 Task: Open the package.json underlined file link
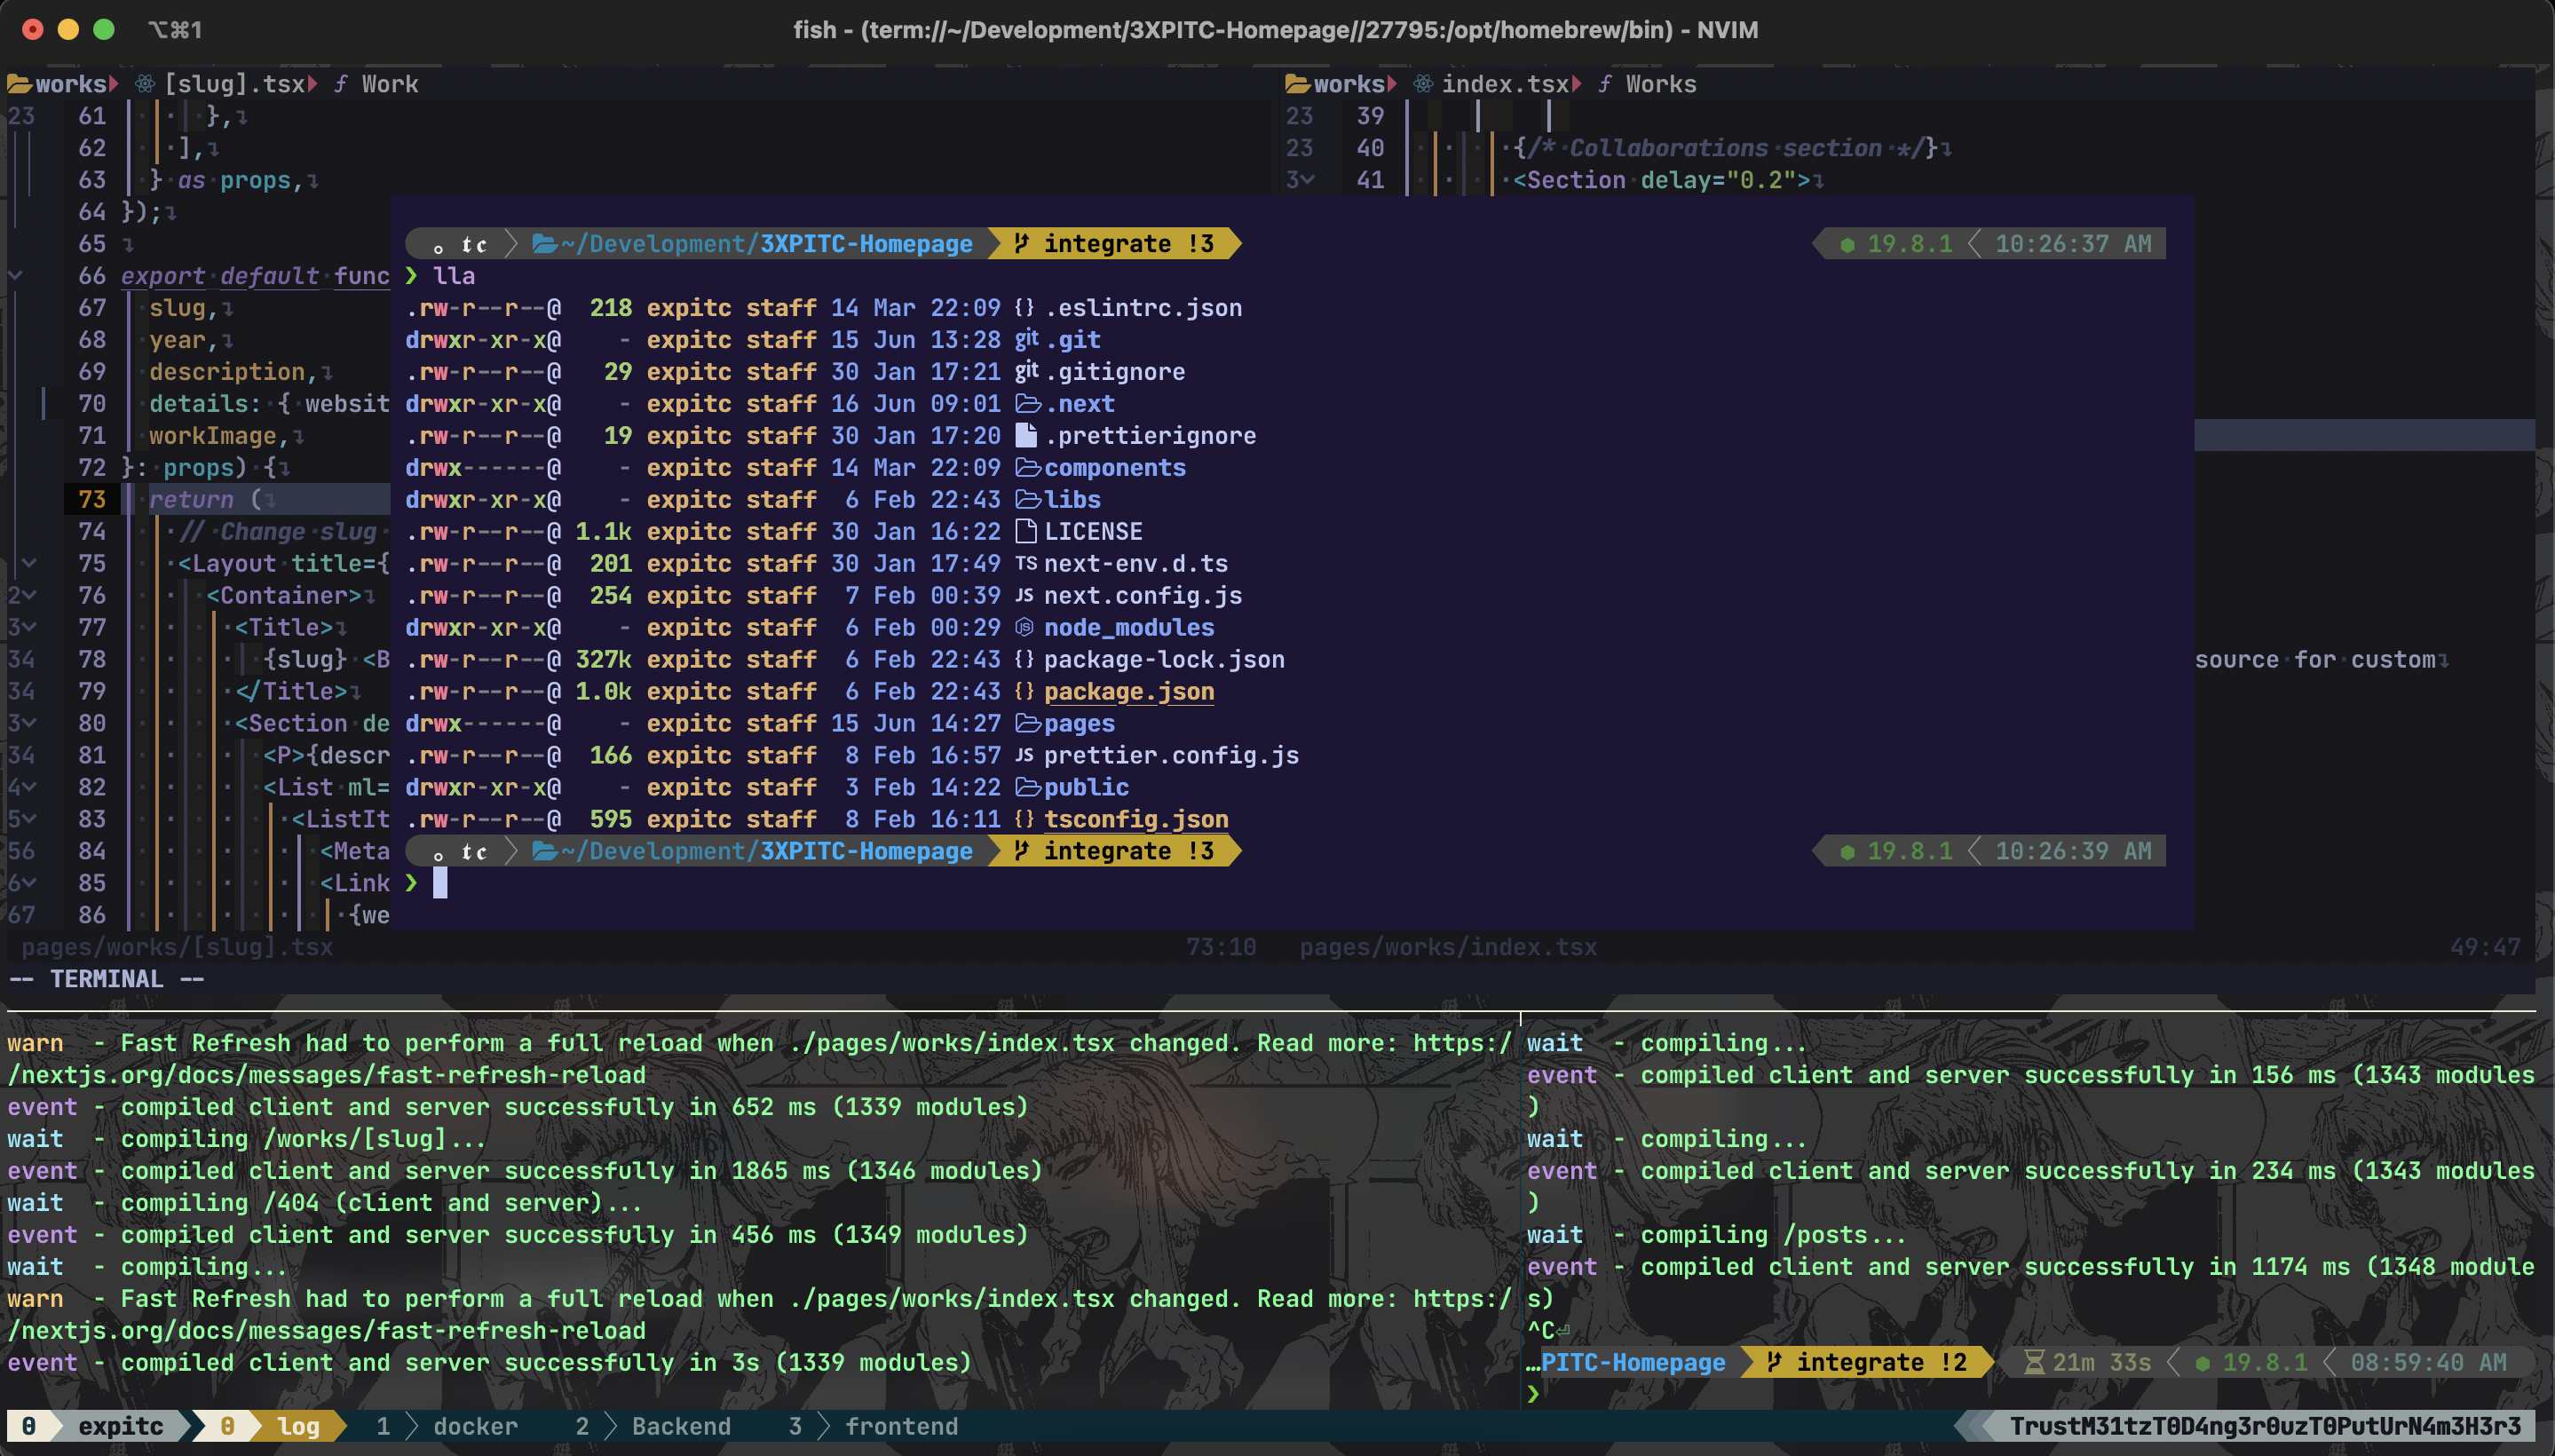pos(1129,692)
